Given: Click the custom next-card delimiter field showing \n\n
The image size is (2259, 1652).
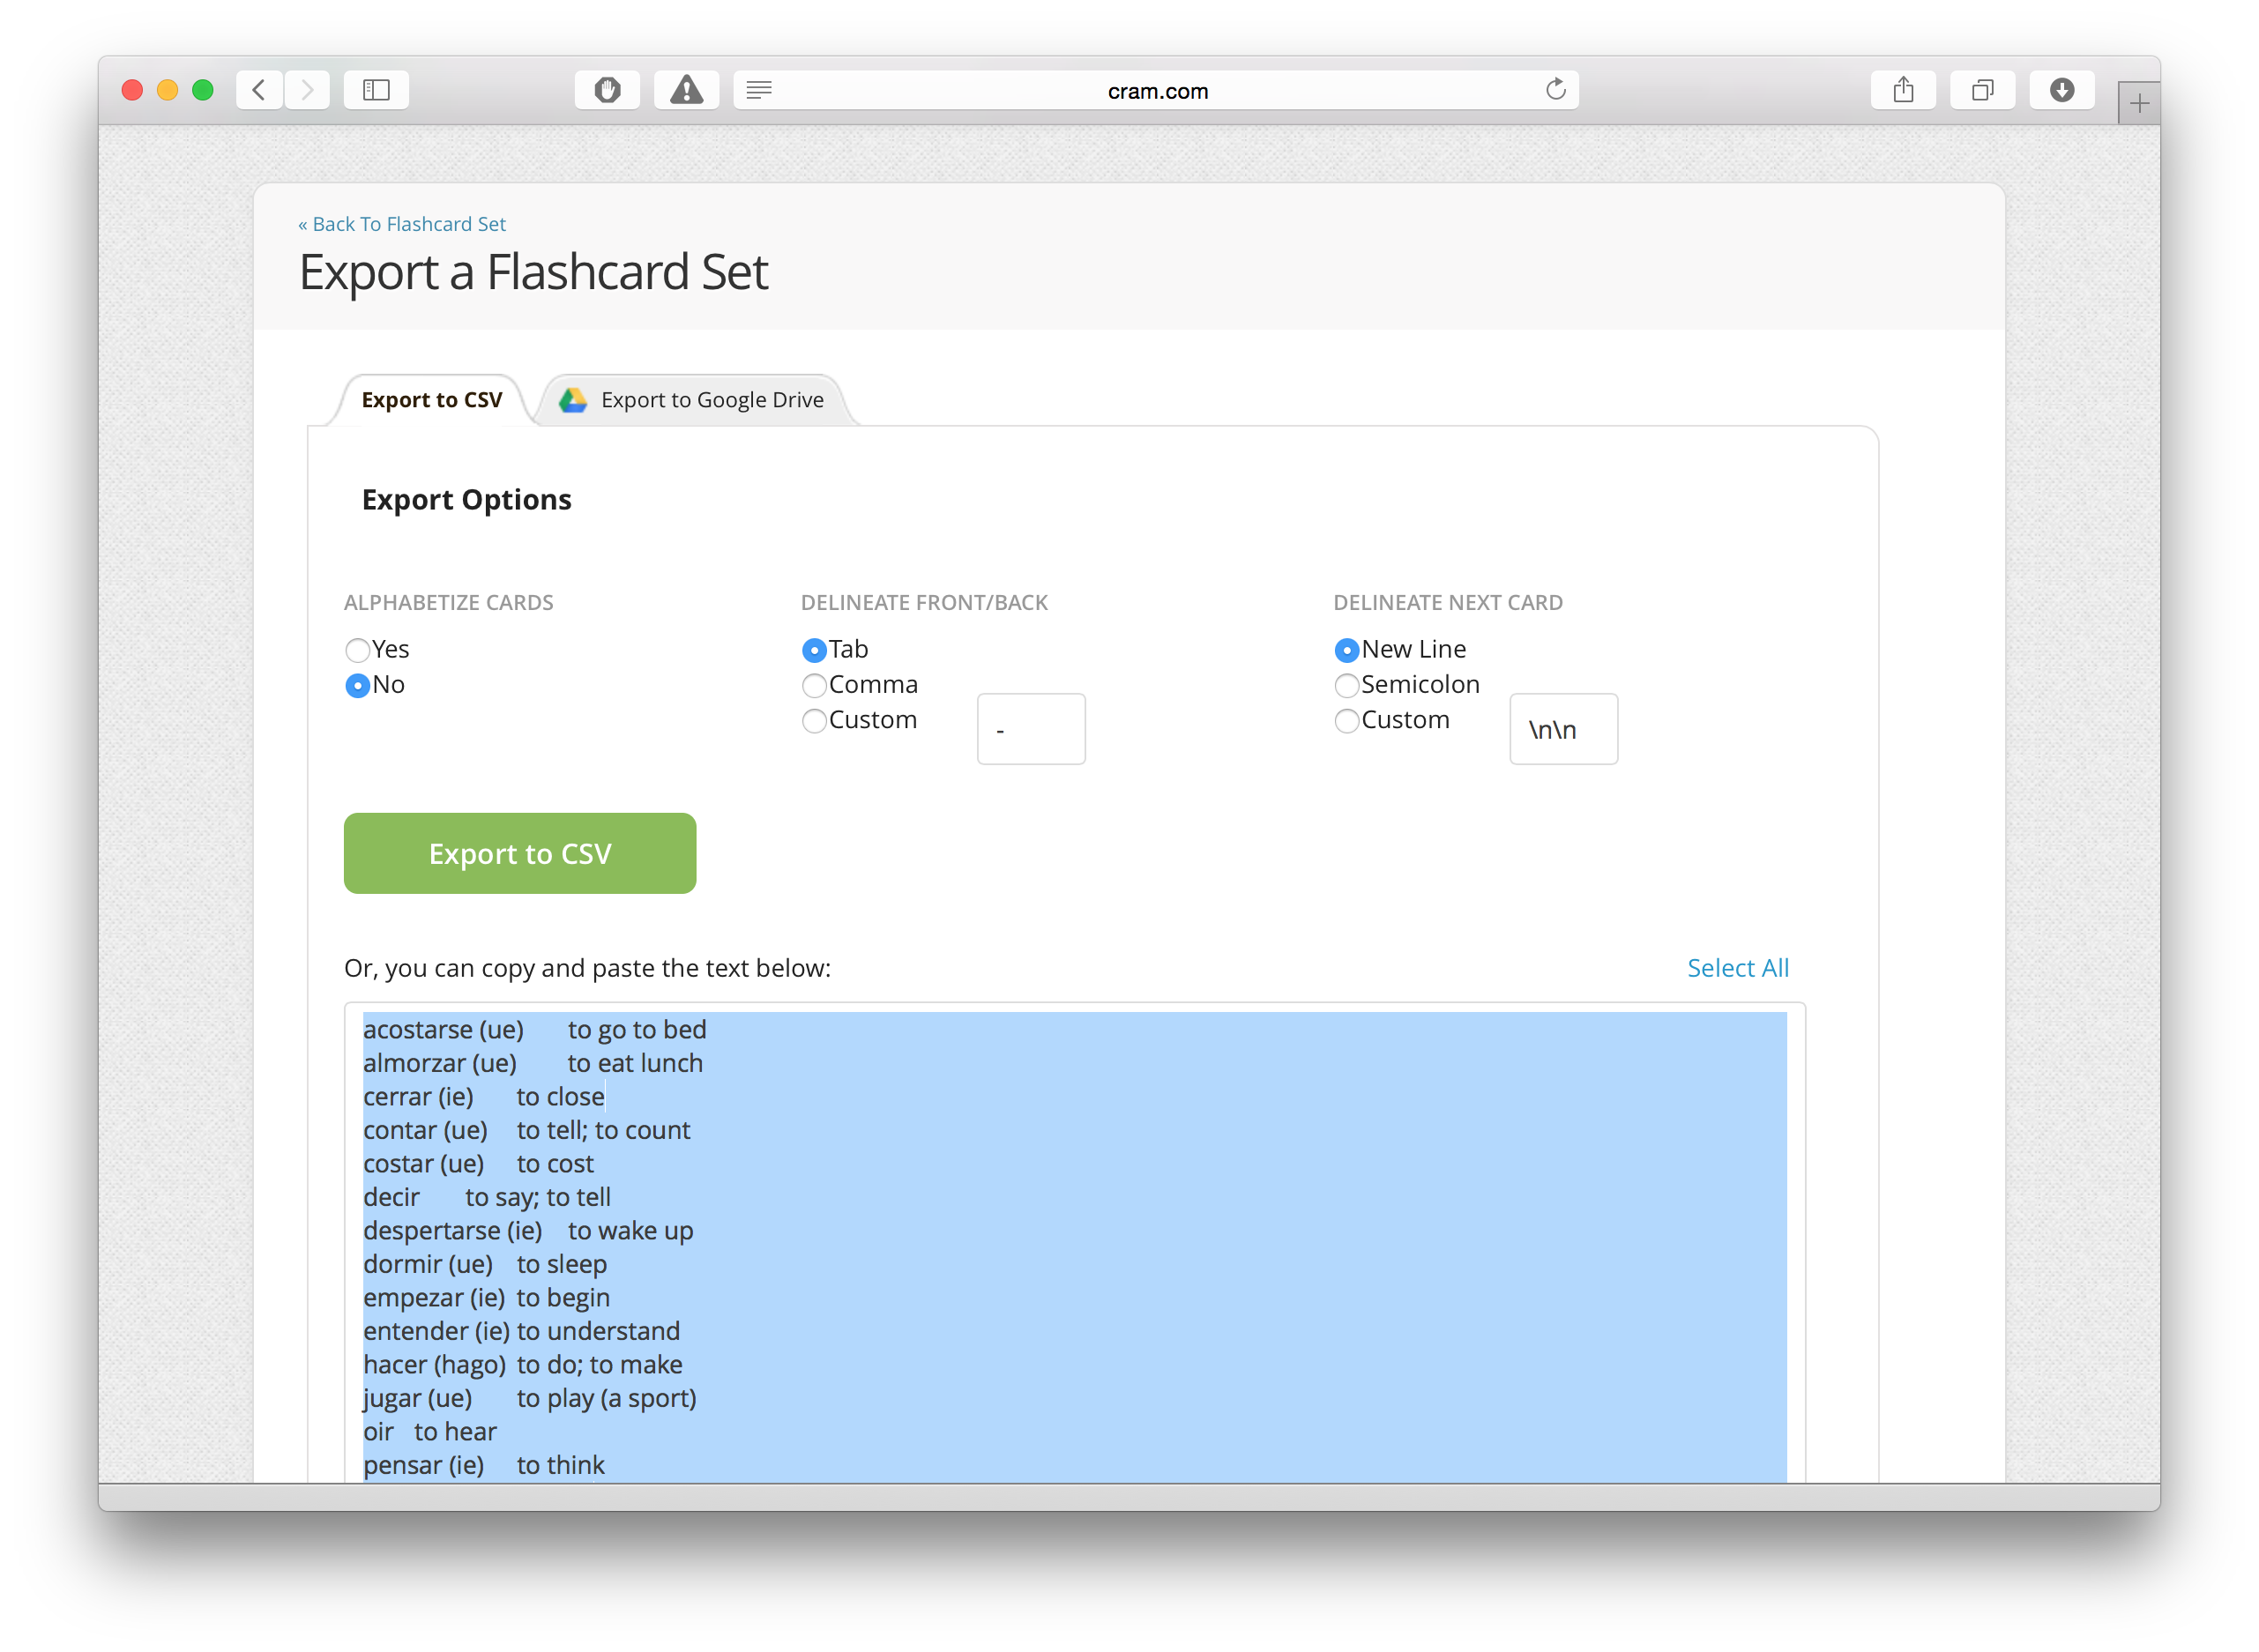Looking at the screenshot, I should coord(1563,729).
